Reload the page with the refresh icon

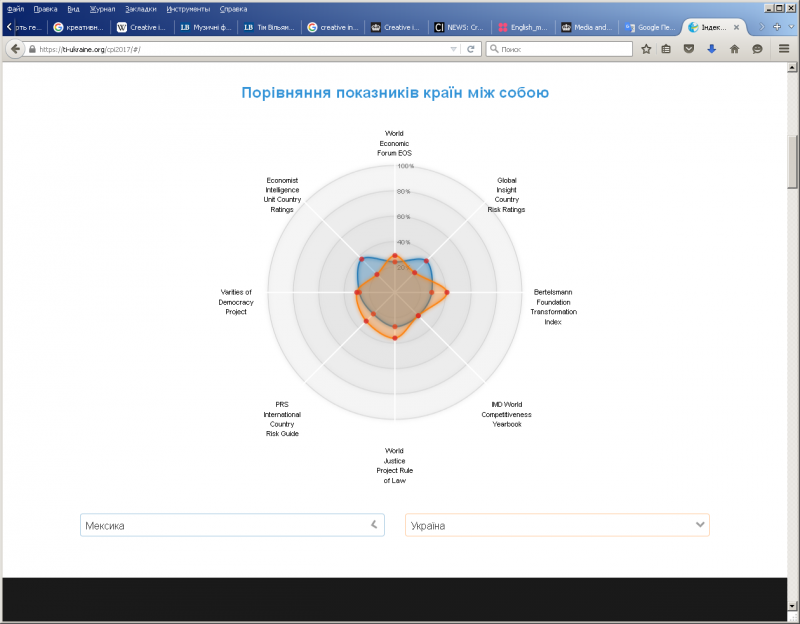[x=470, y=48]
